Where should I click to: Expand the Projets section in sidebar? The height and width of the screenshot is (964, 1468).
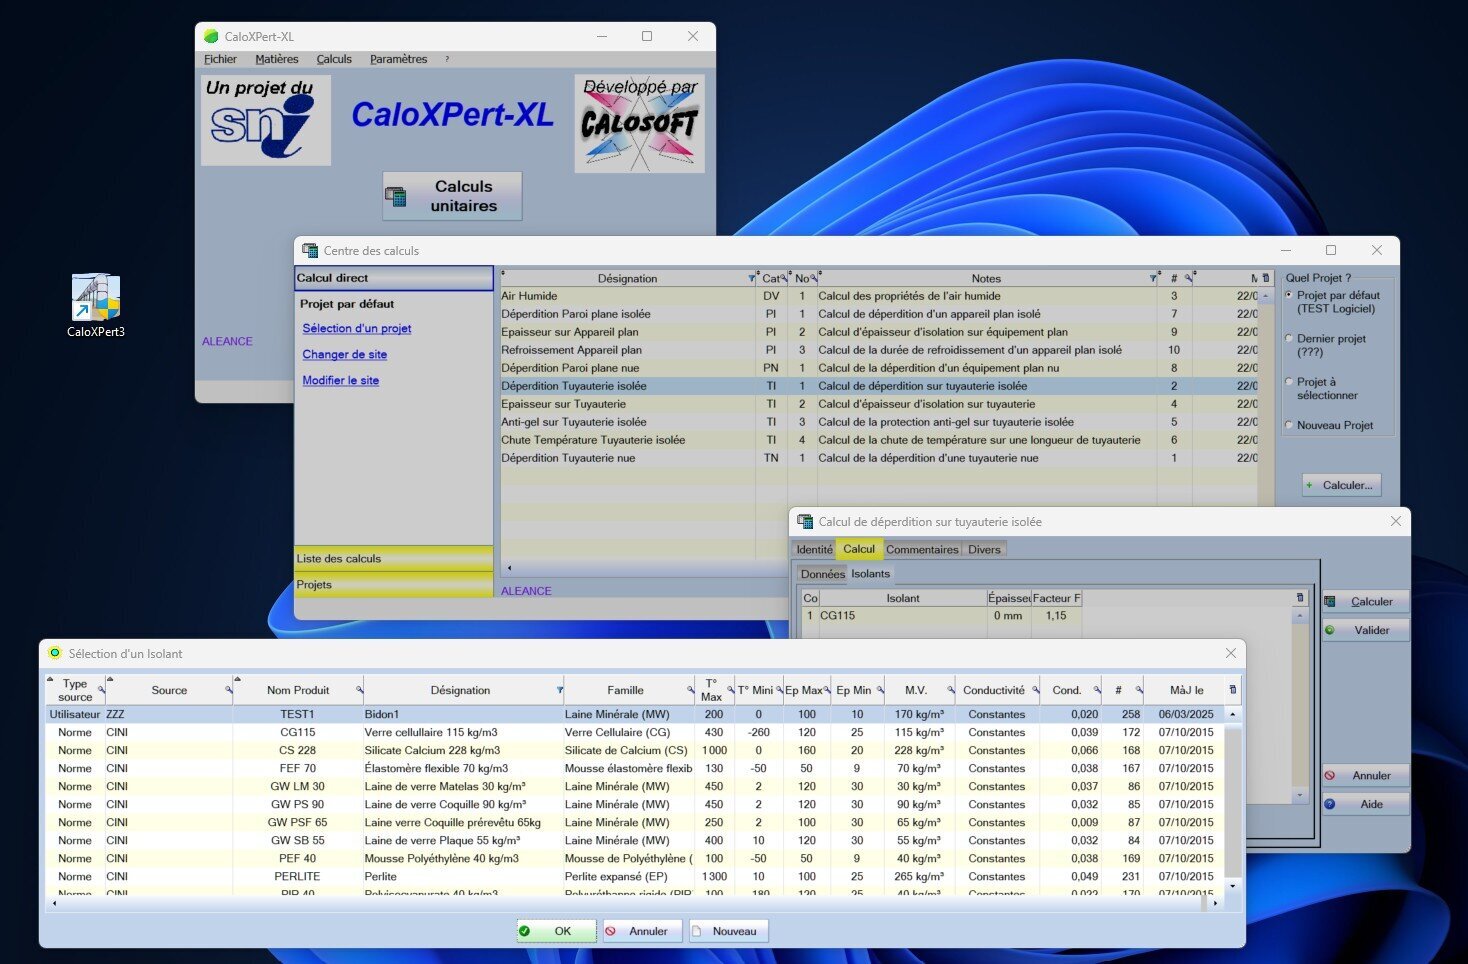tap(394, 584)
